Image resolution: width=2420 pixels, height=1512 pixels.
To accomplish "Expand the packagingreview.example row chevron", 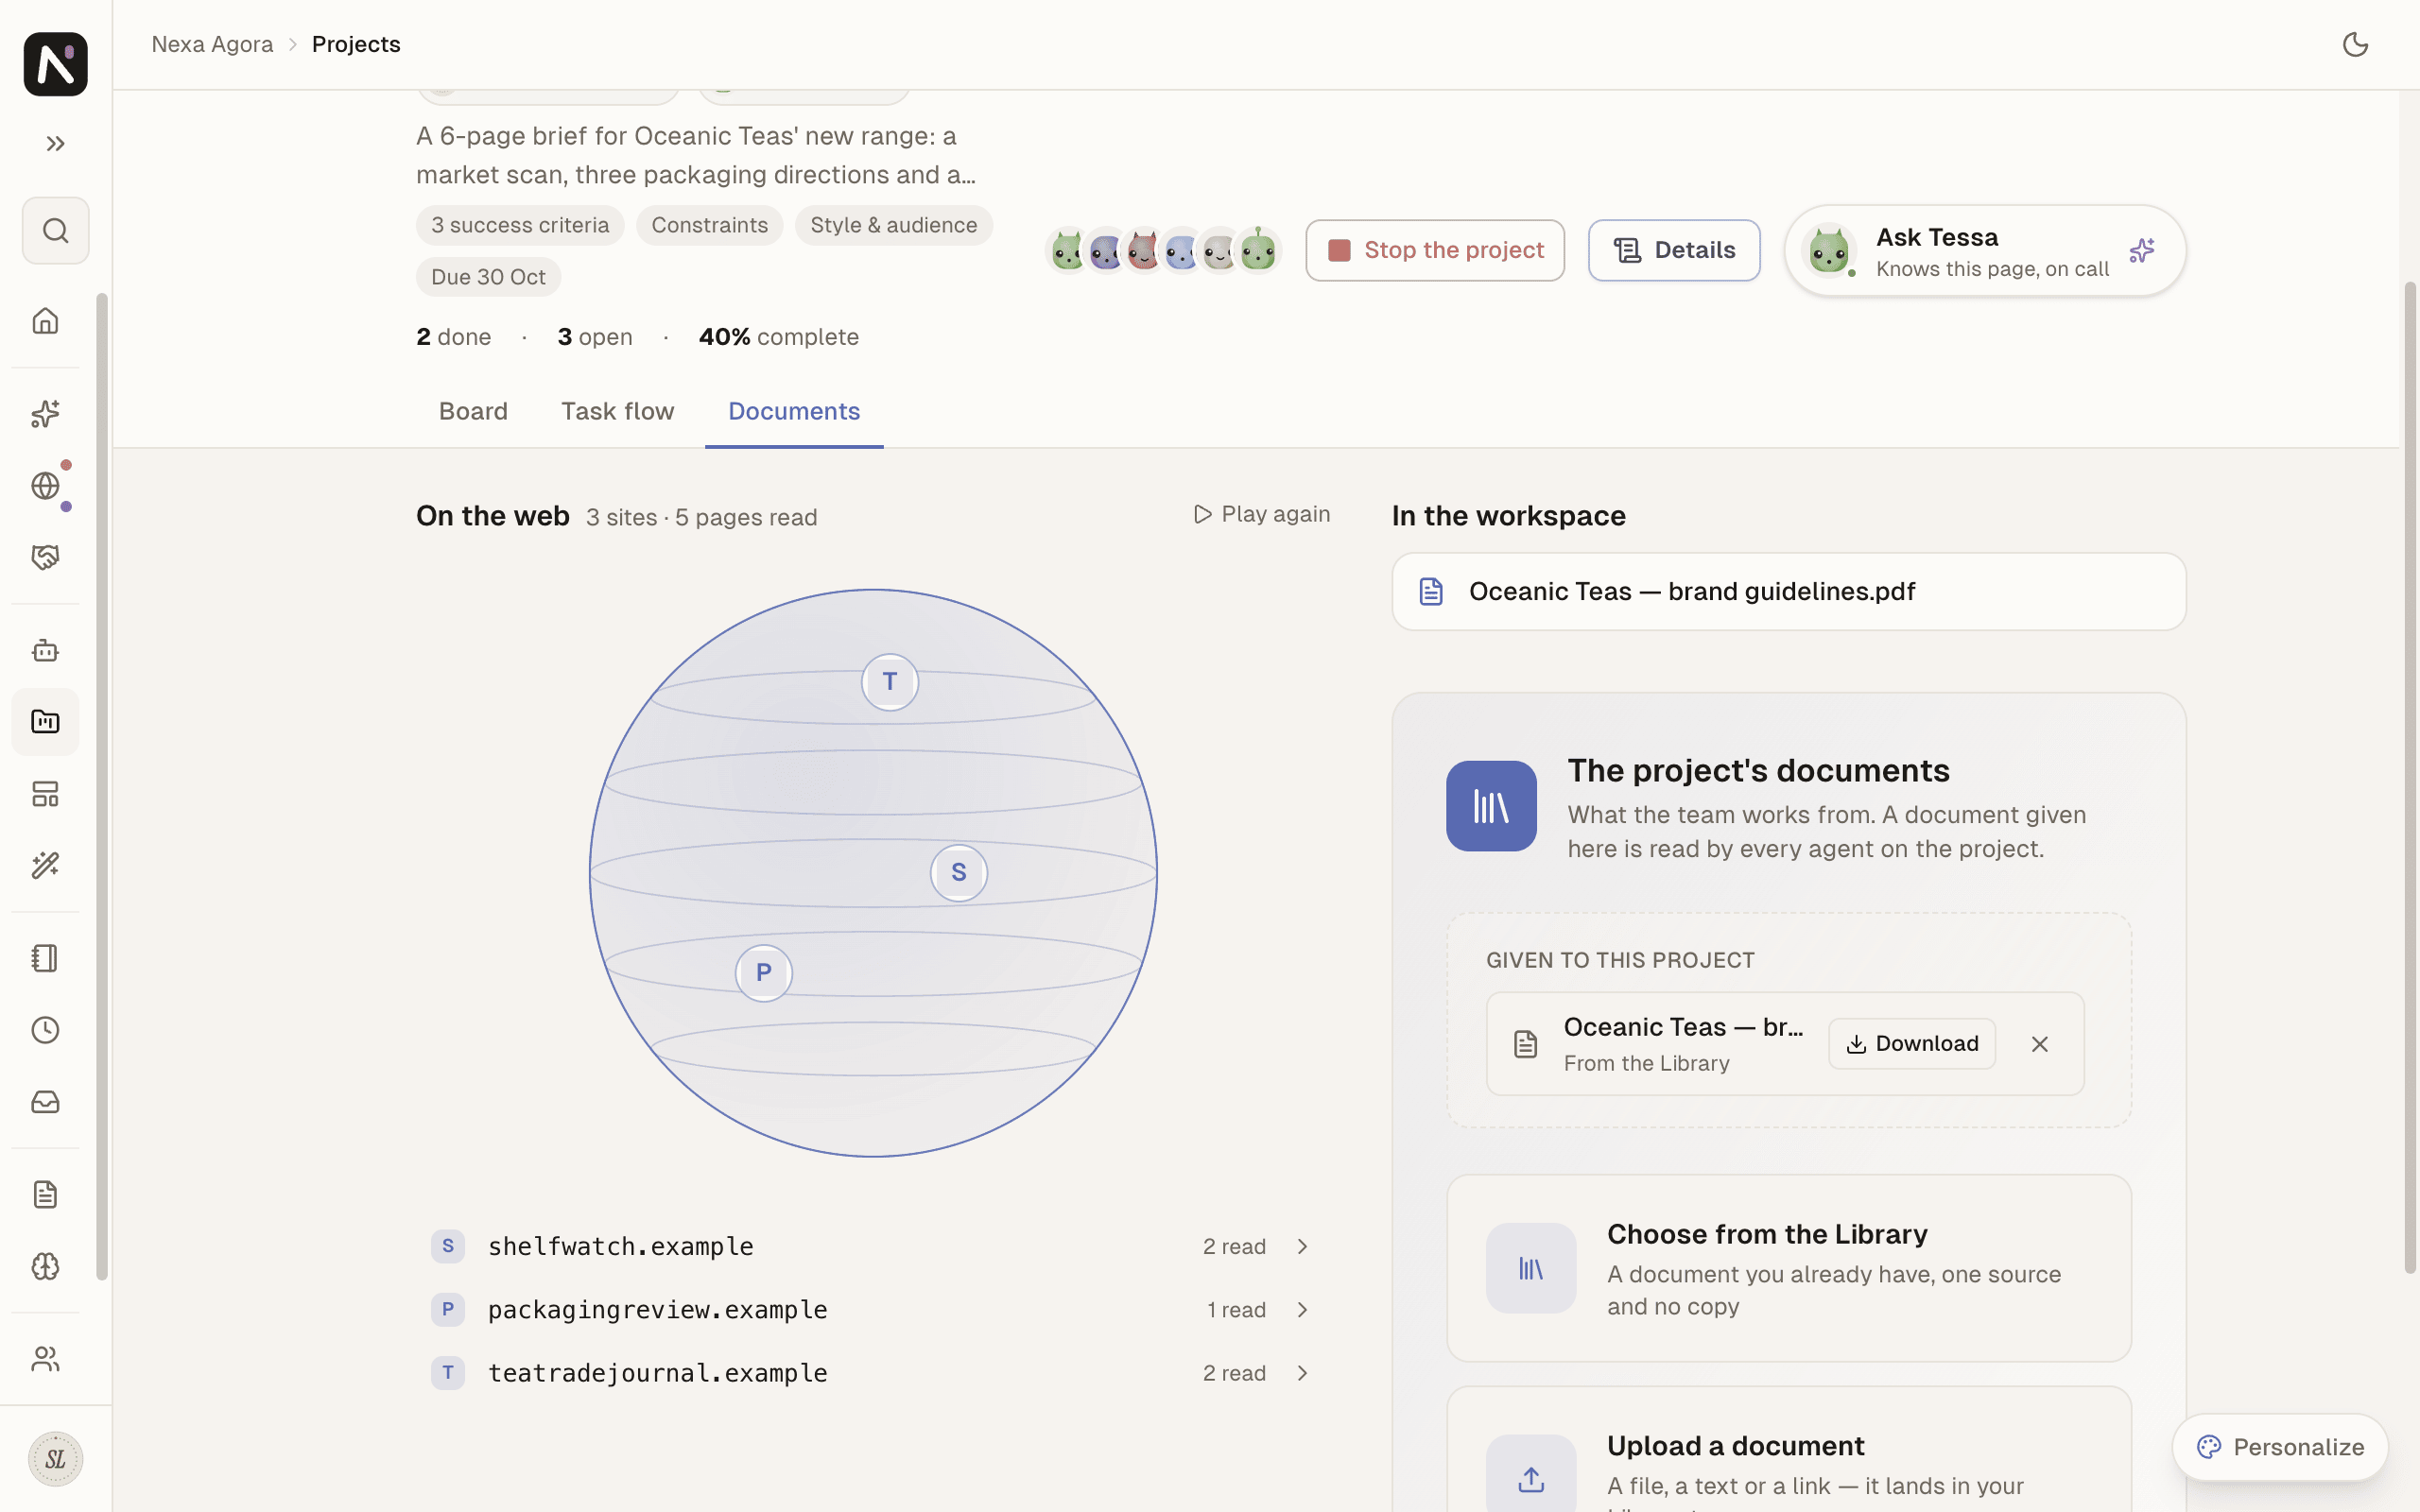I will 1302,1310.
